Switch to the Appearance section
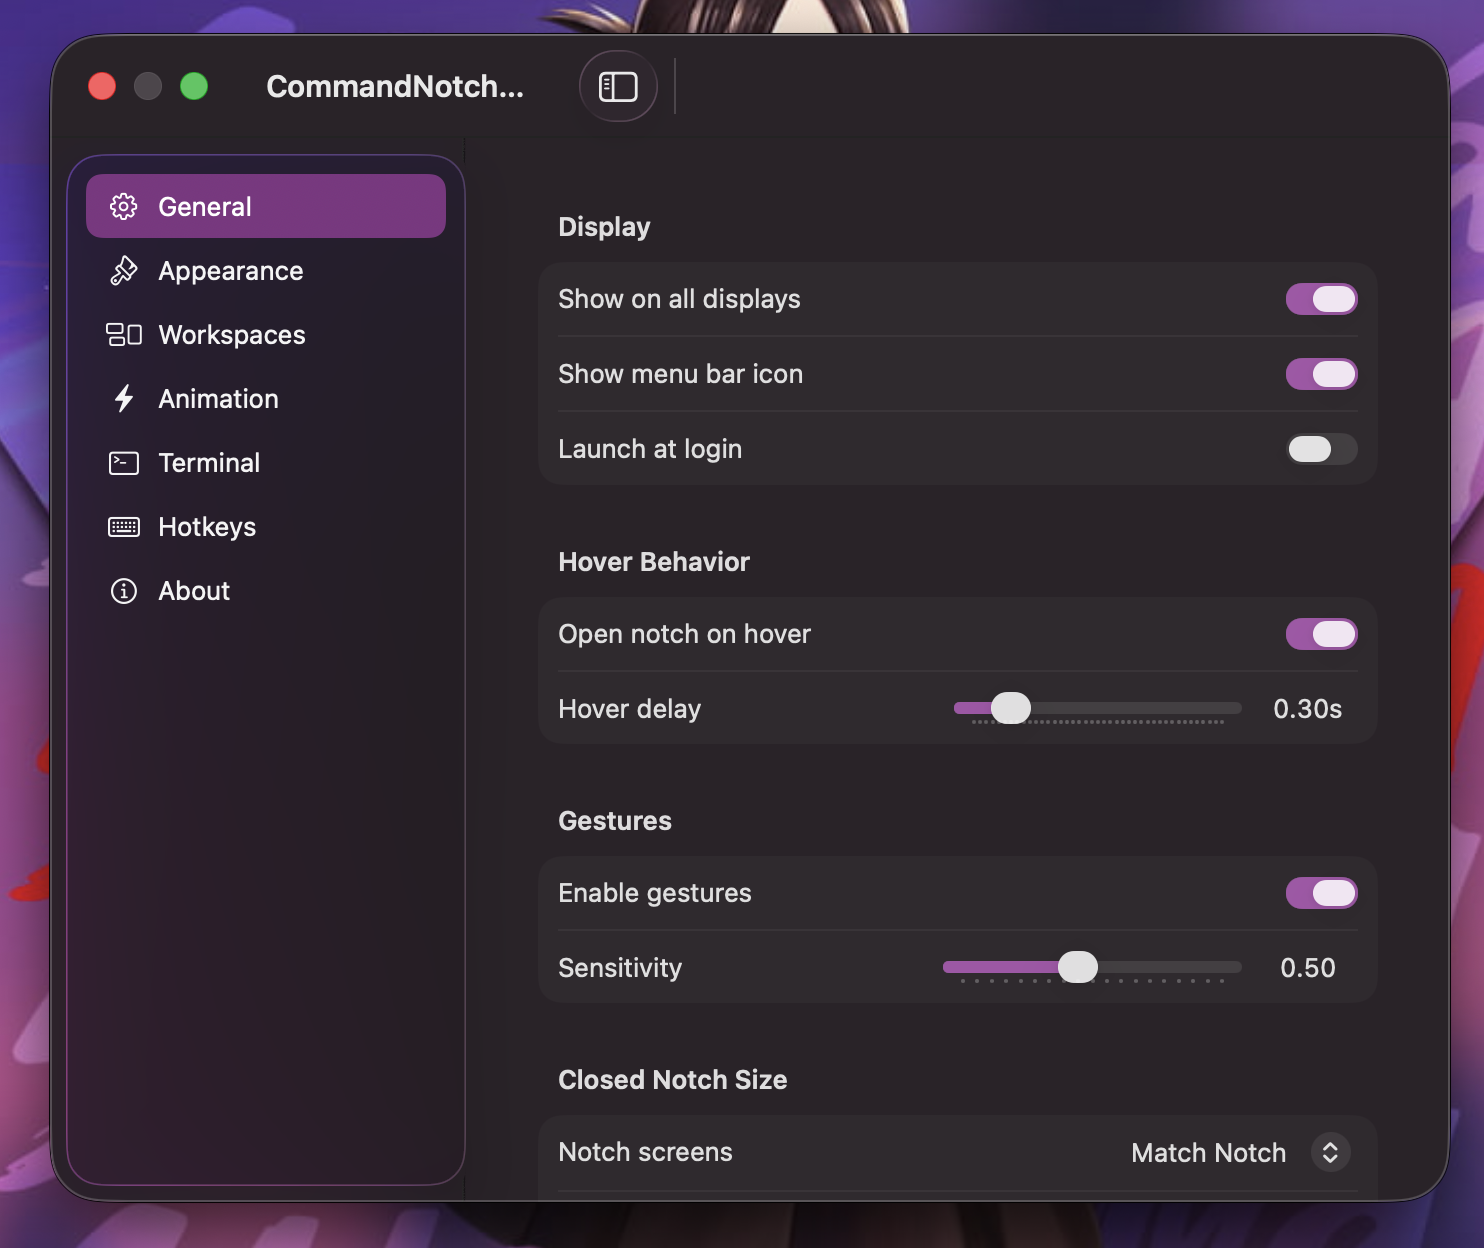This screenshot has width=1484, height=1248. coord(230,270)
